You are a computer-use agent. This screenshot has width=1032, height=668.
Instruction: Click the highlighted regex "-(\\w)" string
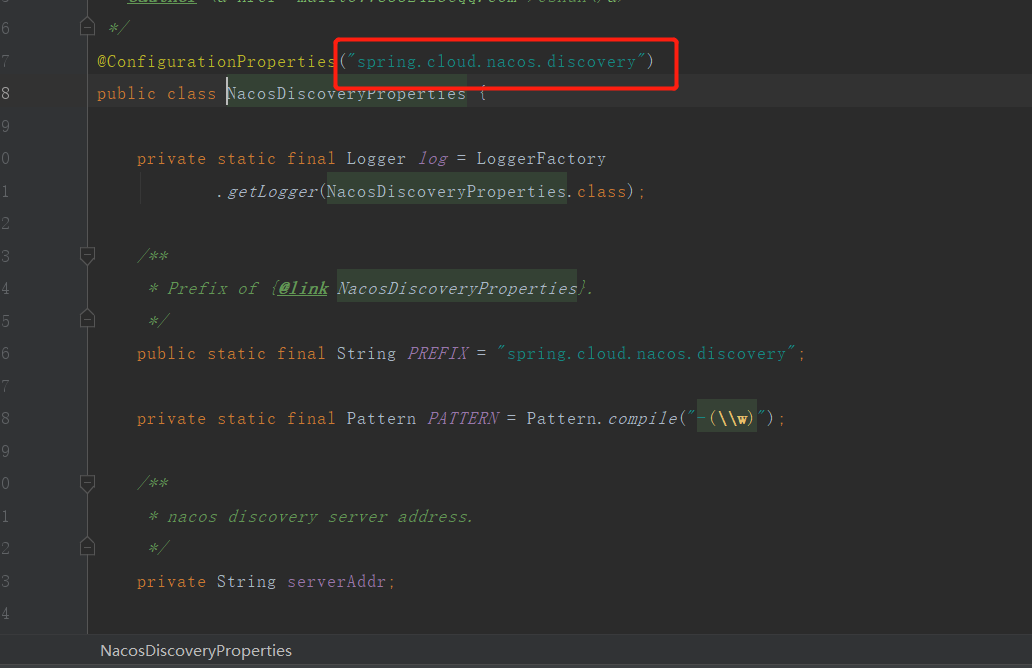coord(727,419)
